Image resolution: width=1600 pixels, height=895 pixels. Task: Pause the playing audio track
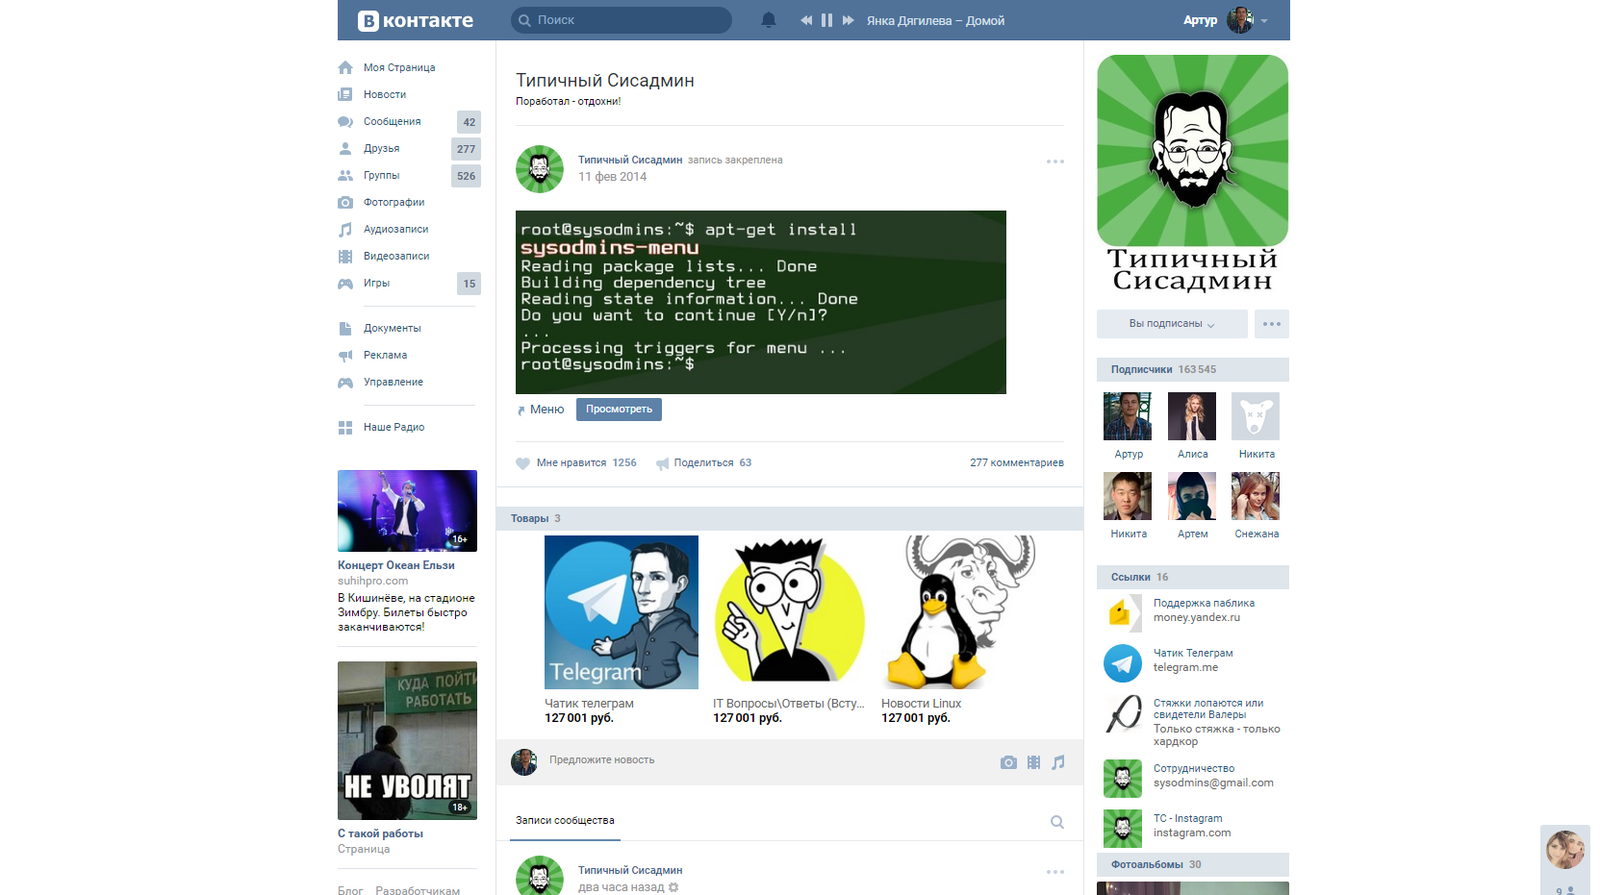(827, 20)
